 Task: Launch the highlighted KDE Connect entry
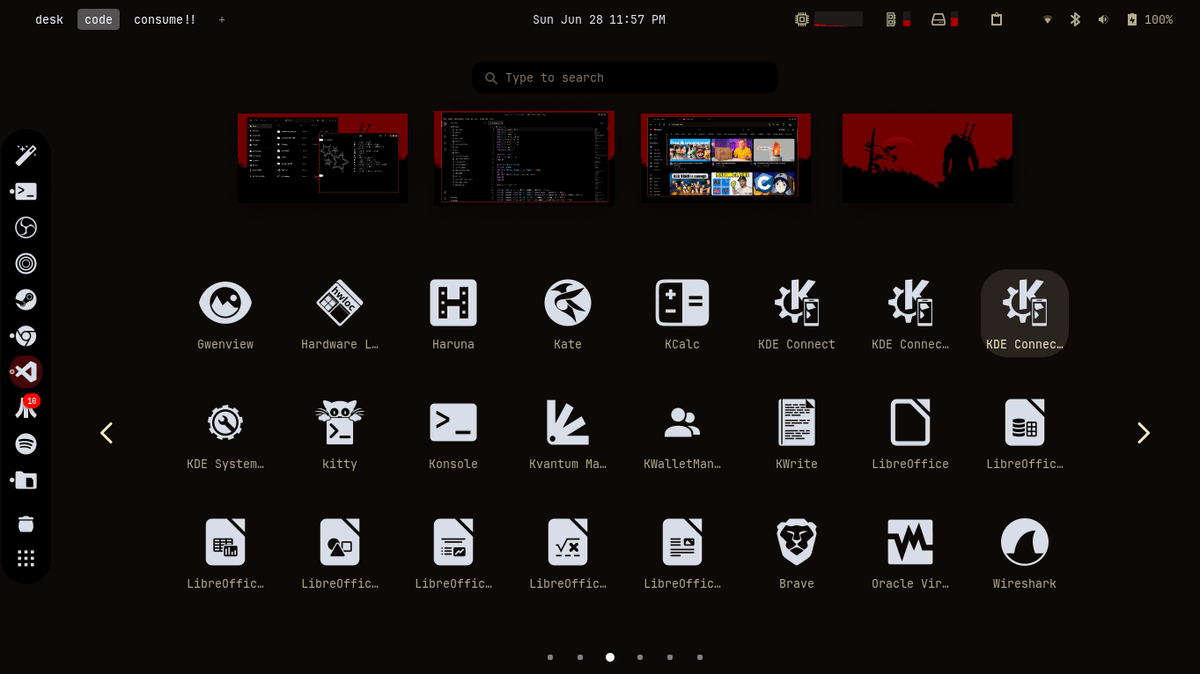point(1025,313)
